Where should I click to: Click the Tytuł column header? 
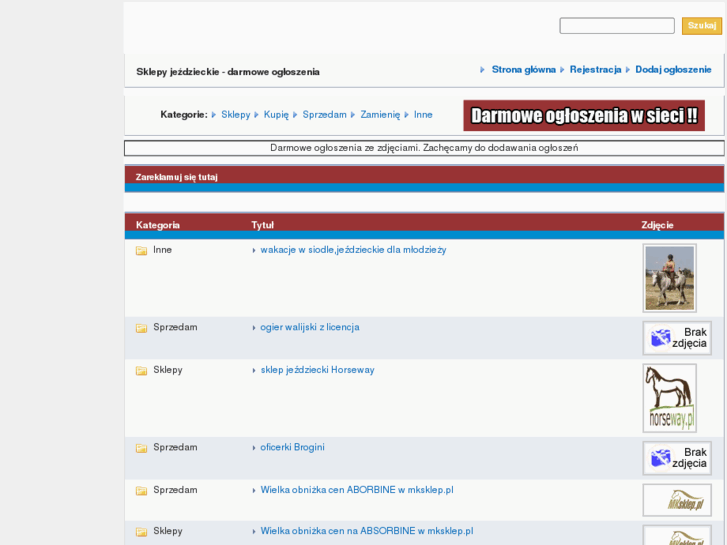(x=262, y=225)
